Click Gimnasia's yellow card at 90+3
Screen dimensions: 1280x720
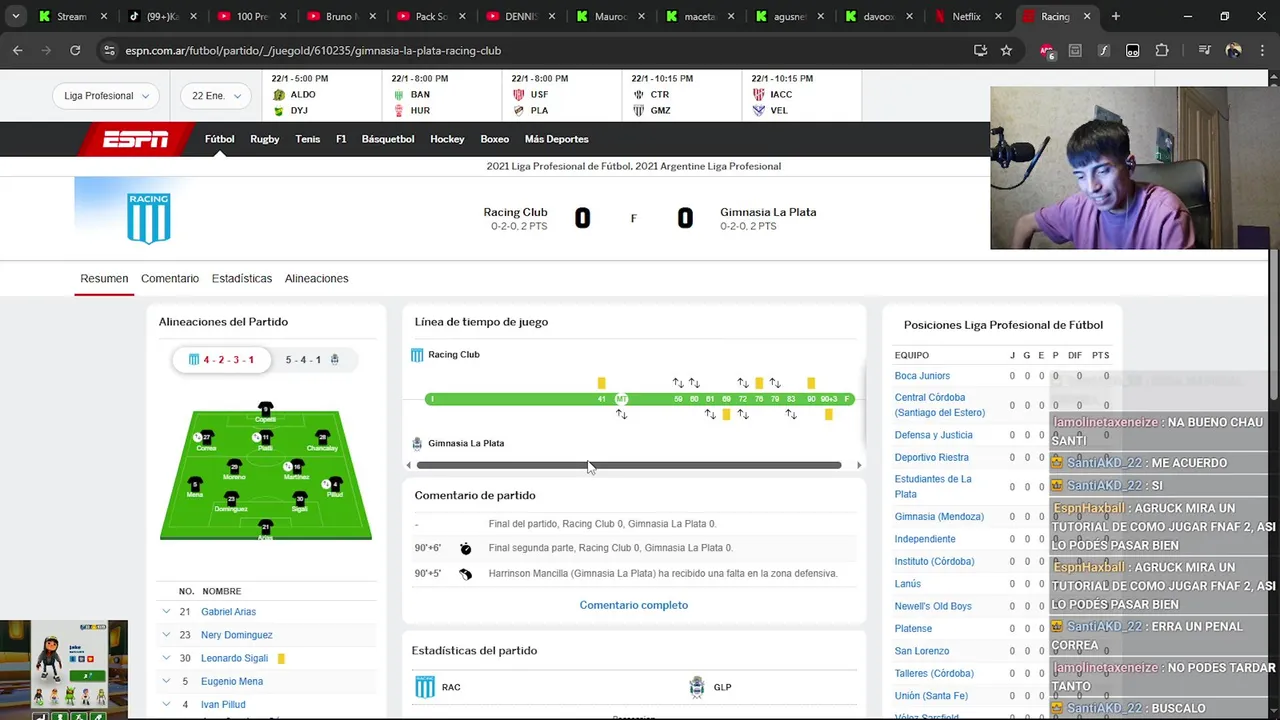pos(828,414)
